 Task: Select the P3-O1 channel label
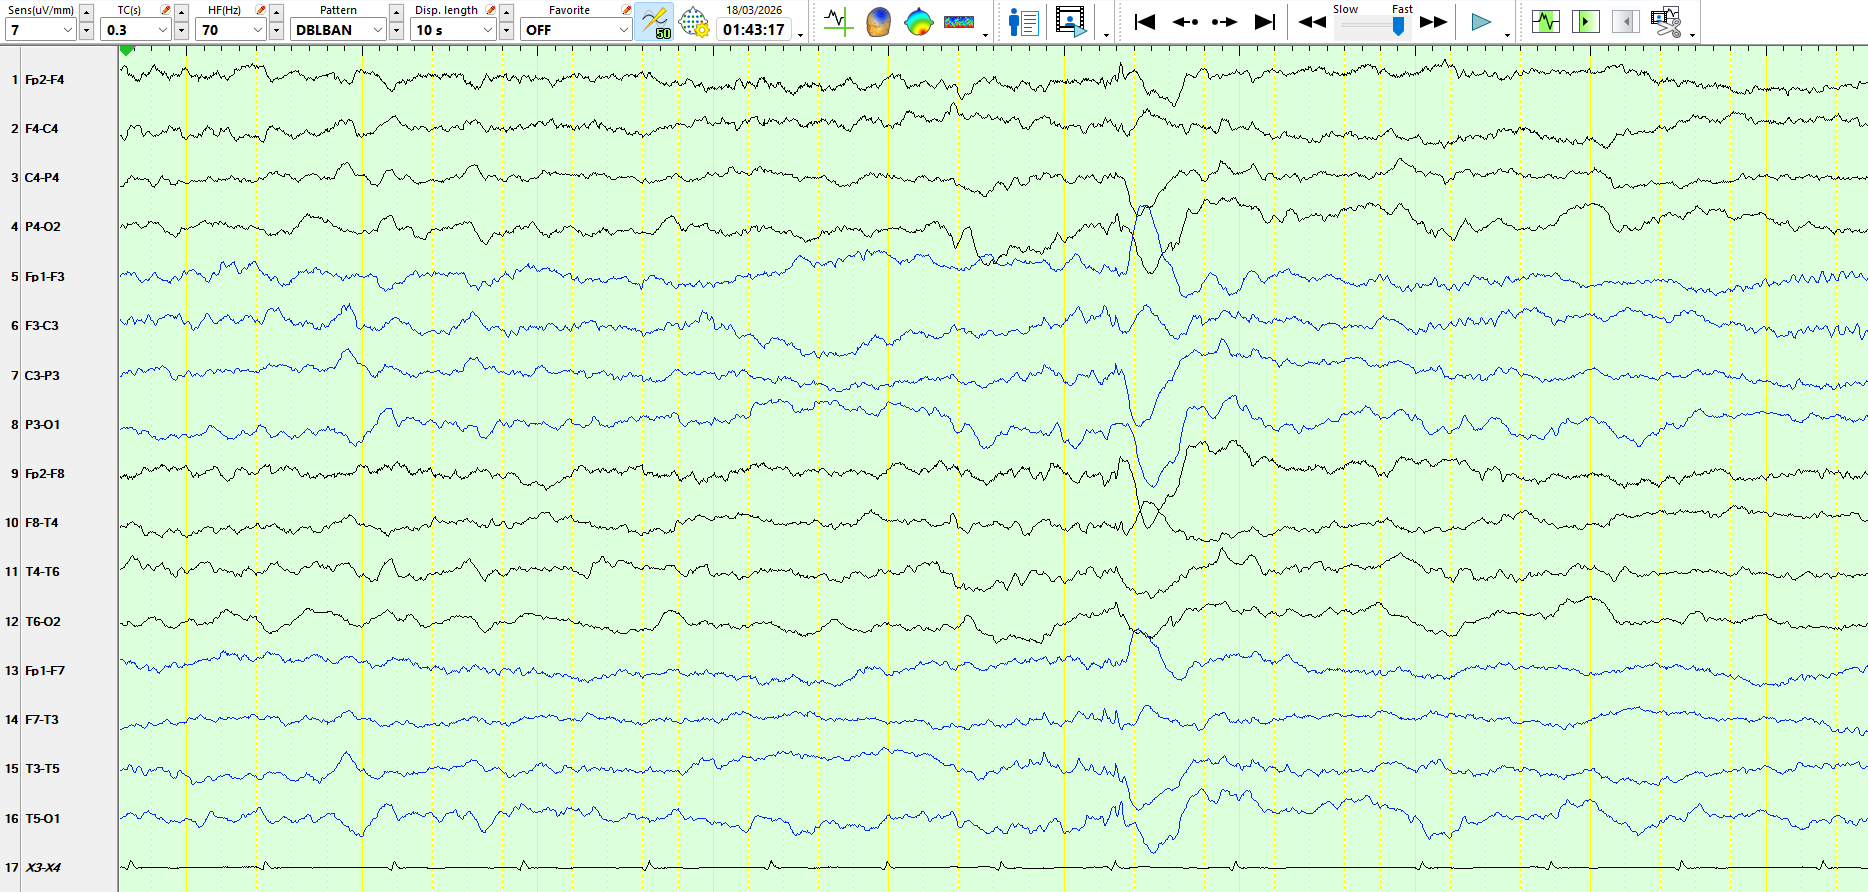[42, 425]
